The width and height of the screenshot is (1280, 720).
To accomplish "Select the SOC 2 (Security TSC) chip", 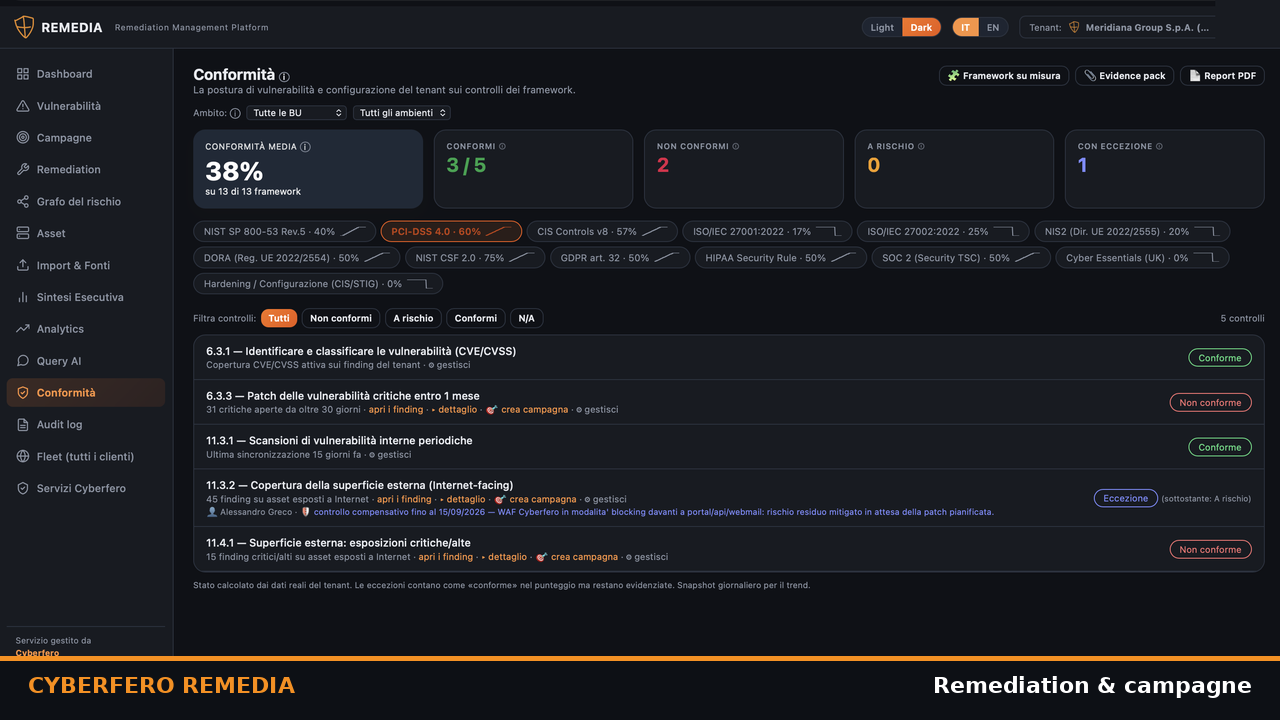I will 961,258.
